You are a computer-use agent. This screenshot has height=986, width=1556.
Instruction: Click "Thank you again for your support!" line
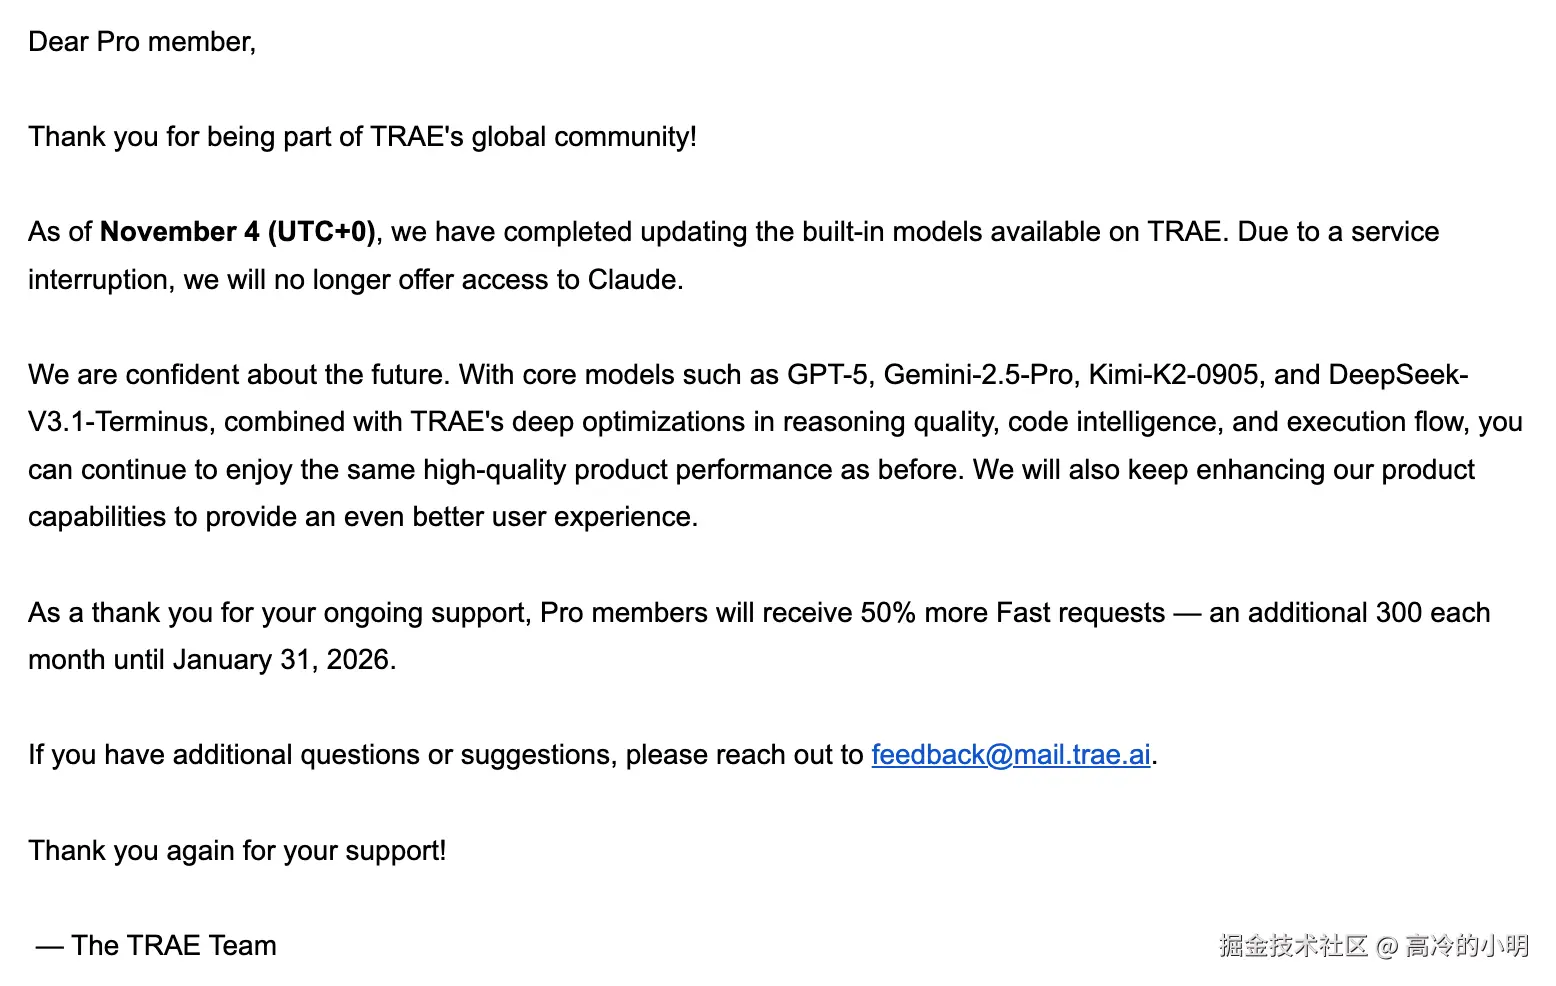point(237,851)
